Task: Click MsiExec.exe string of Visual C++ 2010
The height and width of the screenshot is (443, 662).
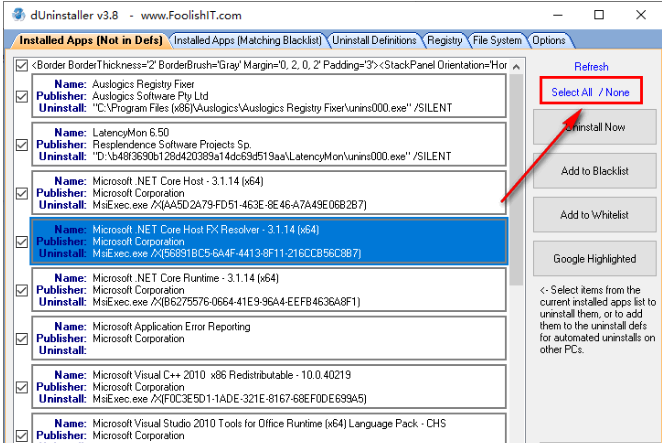Action: point(229,399)
